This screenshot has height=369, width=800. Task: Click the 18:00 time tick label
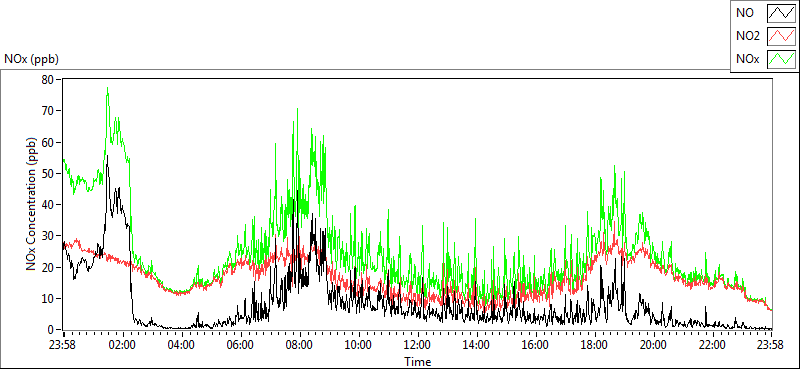click(594, 345)
